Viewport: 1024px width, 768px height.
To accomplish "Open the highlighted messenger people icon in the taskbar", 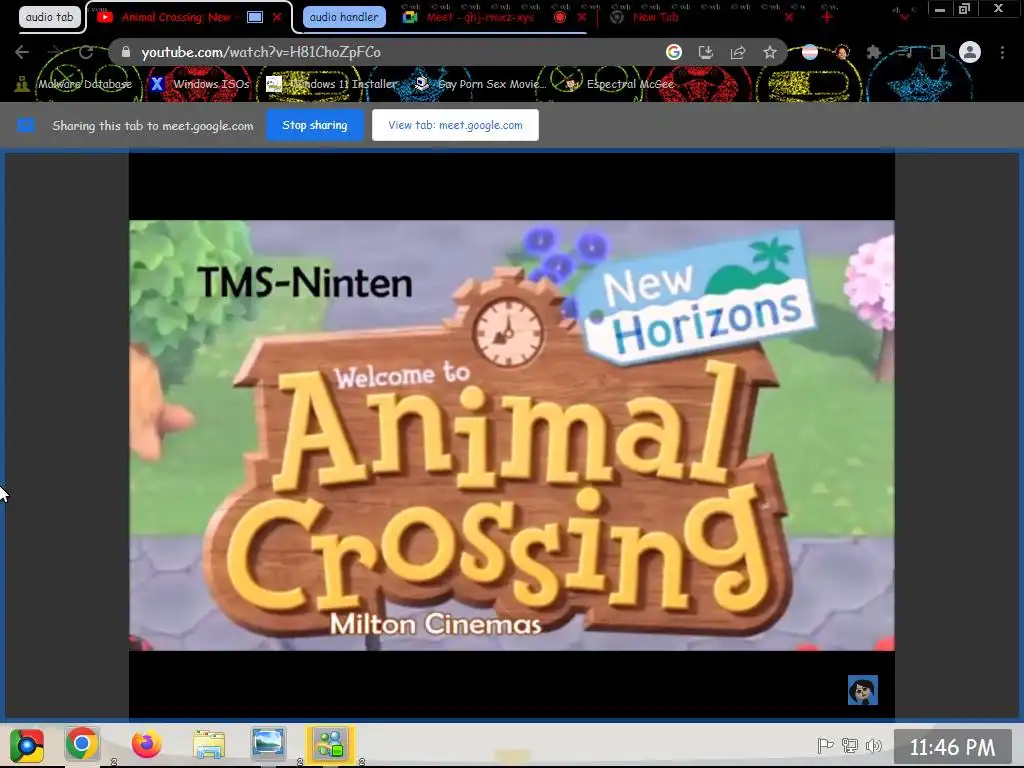I will [x=330, y=744].
